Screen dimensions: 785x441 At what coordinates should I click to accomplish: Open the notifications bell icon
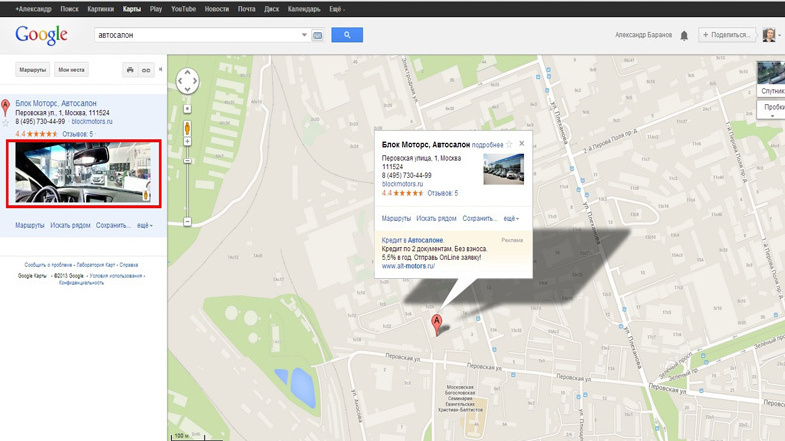pyautogui.click(x=684, y=35)
